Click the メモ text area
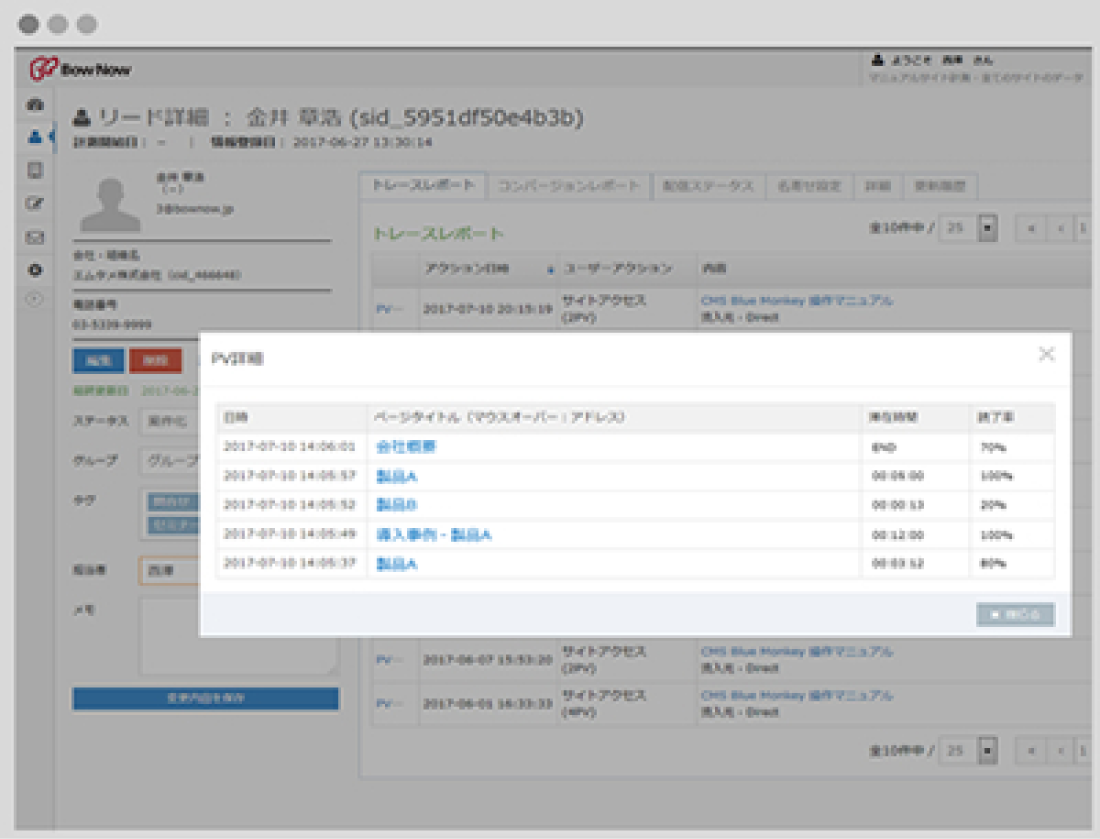This screenshot has height=839, width=1100. click(x=239, y=636)
